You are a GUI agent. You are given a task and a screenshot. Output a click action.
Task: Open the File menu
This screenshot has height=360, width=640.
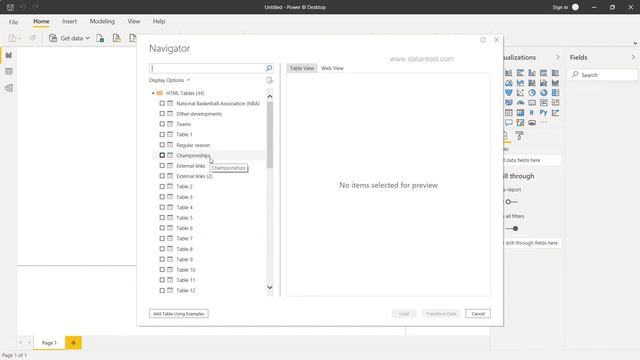click(13, 22)
